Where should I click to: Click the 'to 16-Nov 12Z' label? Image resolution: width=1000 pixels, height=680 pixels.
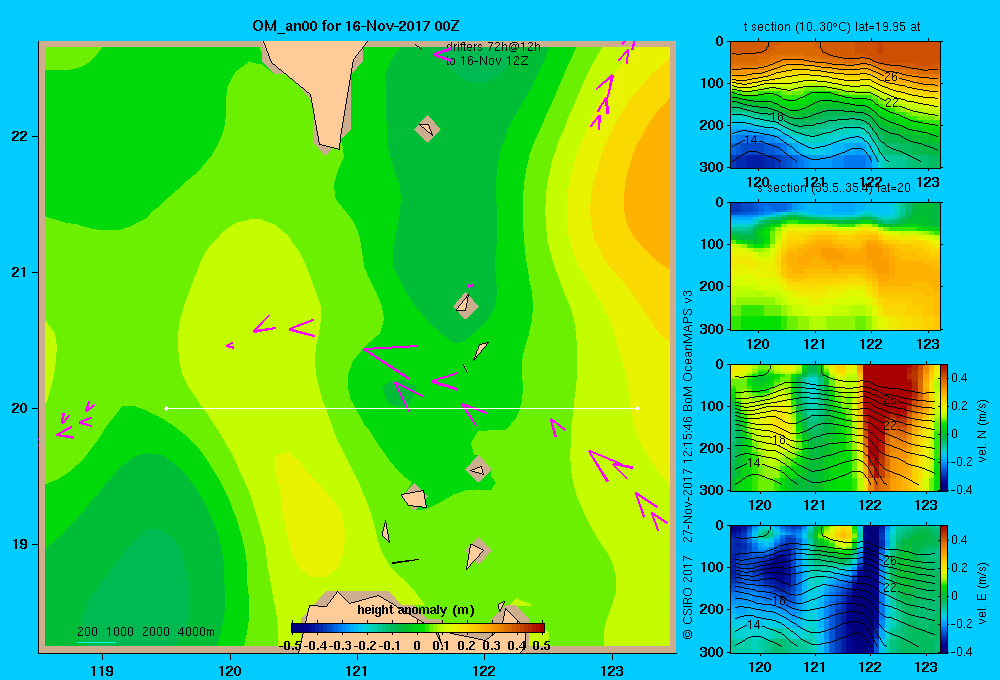(x=487, y=61)
